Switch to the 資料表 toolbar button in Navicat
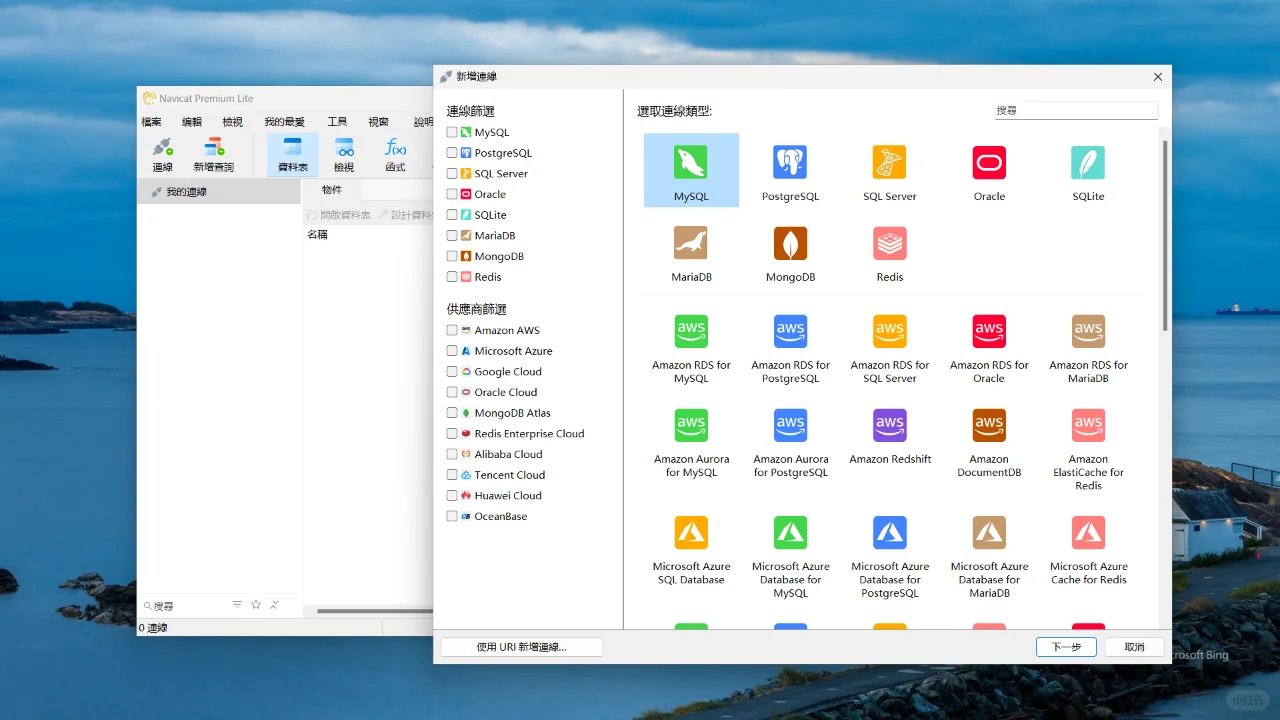The height and width of the screenshot is (720, 1280). tap(292, 155)
